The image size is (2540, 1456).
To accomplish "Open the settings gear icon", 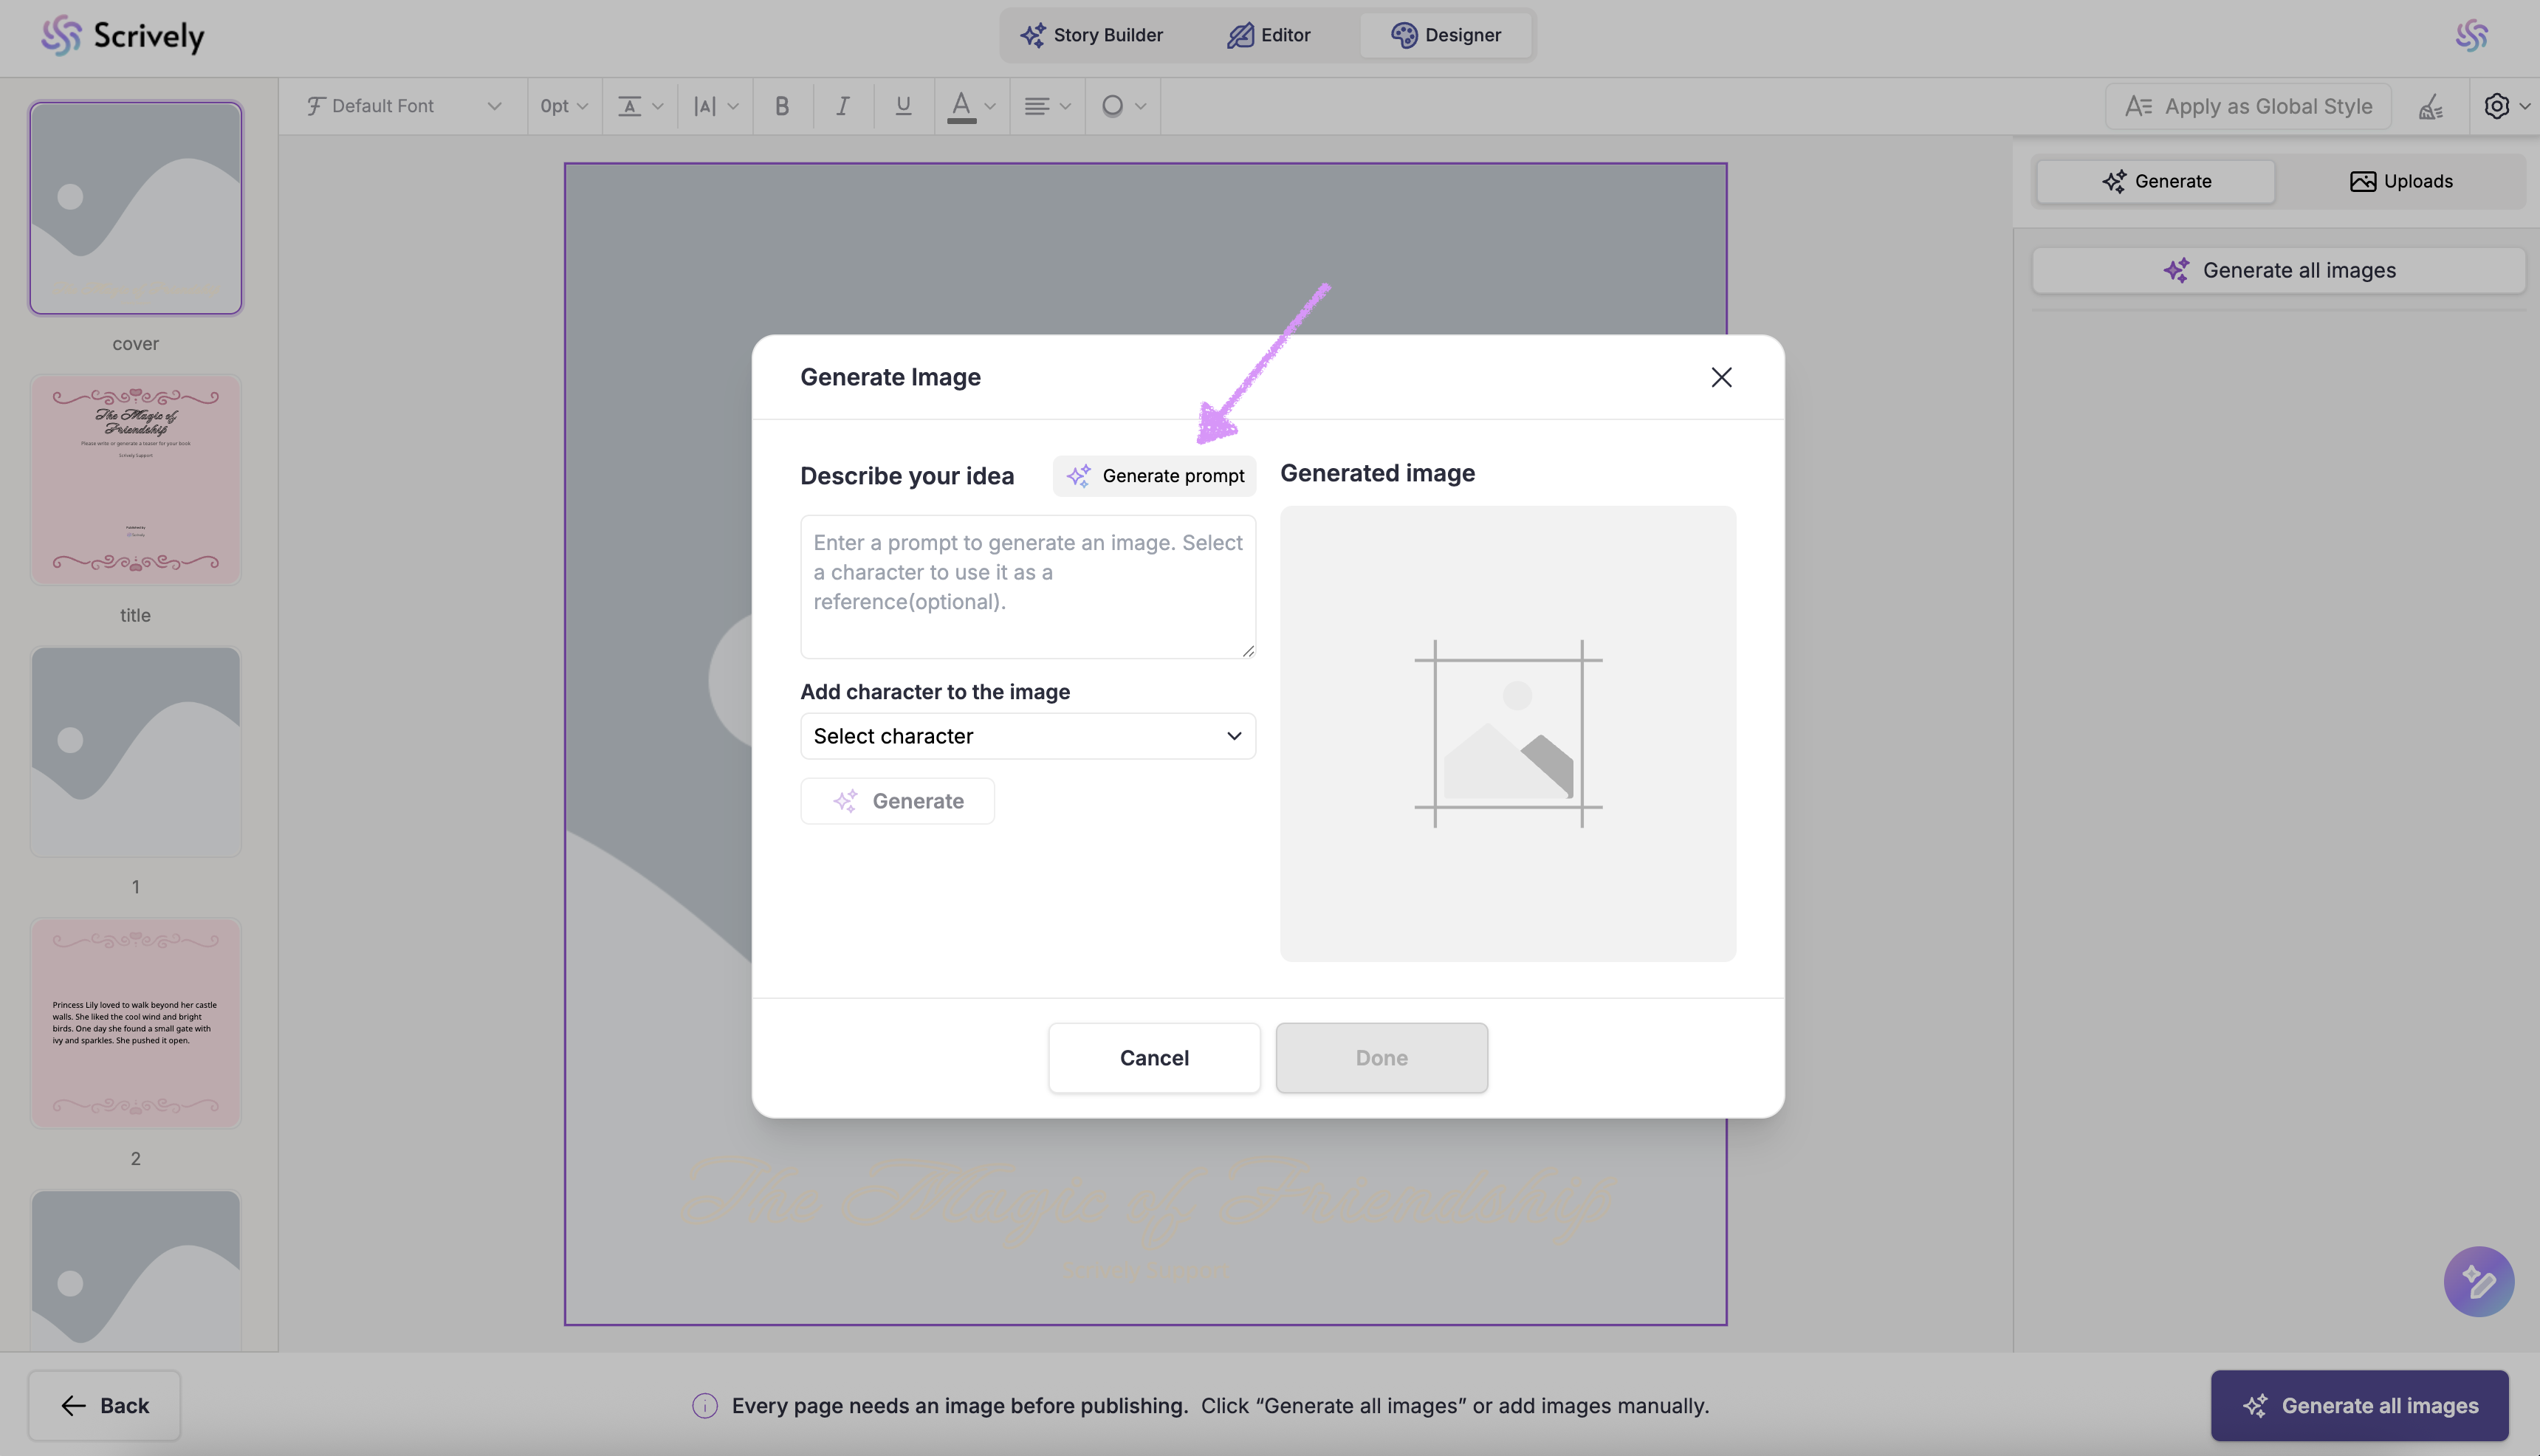I will 2497,106.
